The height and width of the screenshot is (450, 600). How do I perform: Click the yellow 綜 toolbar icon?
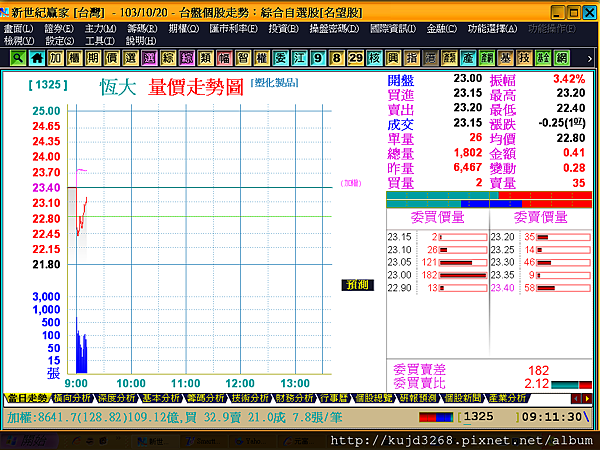(168, 58)
